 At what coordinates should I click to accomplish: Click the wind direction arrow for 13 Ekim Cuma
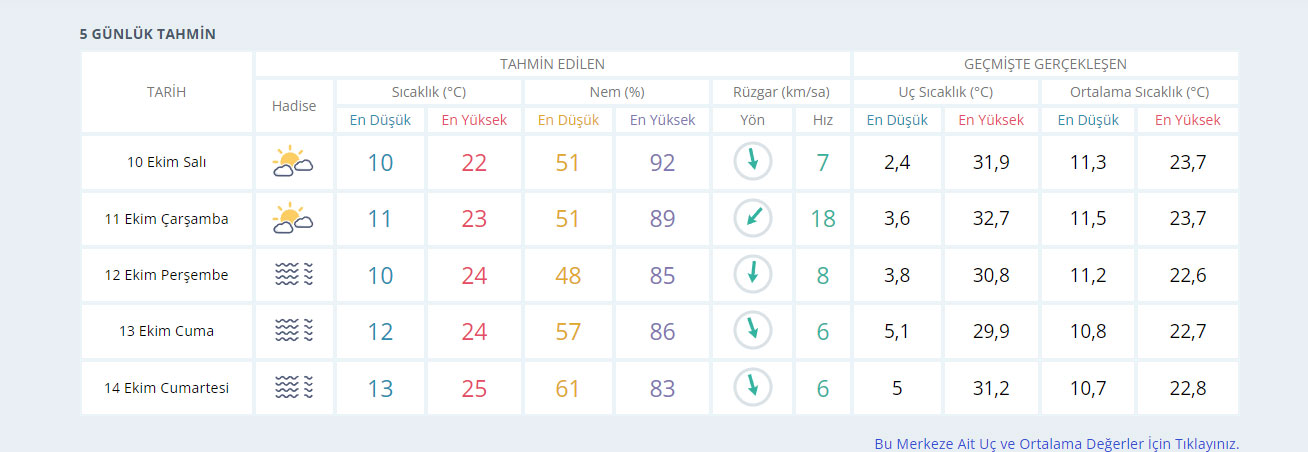click(x=752, y=331)
